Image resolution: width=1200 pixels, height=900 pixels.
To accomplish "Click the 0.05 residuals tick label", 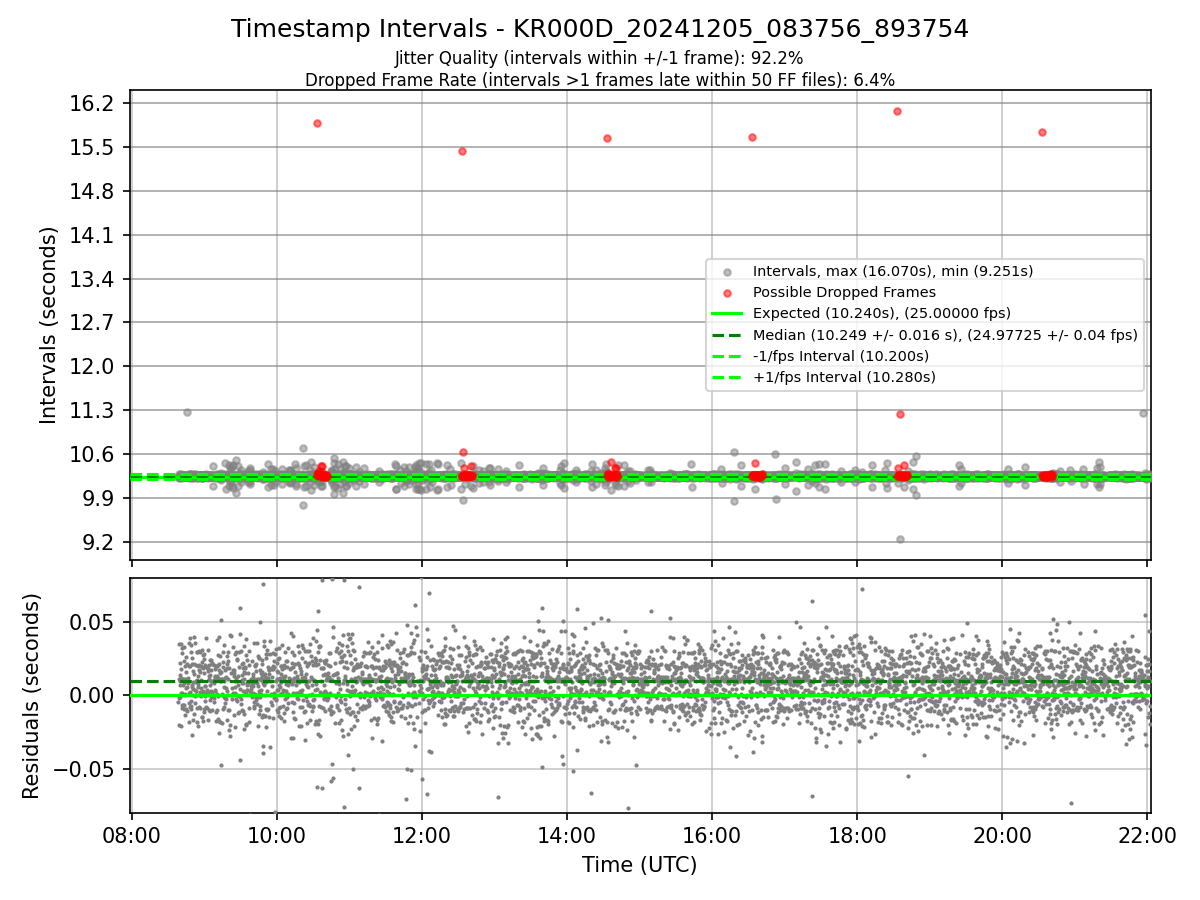I will click(x=94, y=622).
